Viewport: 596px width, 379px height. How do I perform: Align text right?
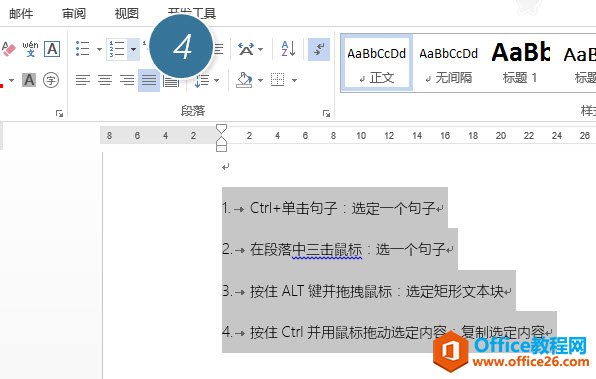[x=127, y=80]
